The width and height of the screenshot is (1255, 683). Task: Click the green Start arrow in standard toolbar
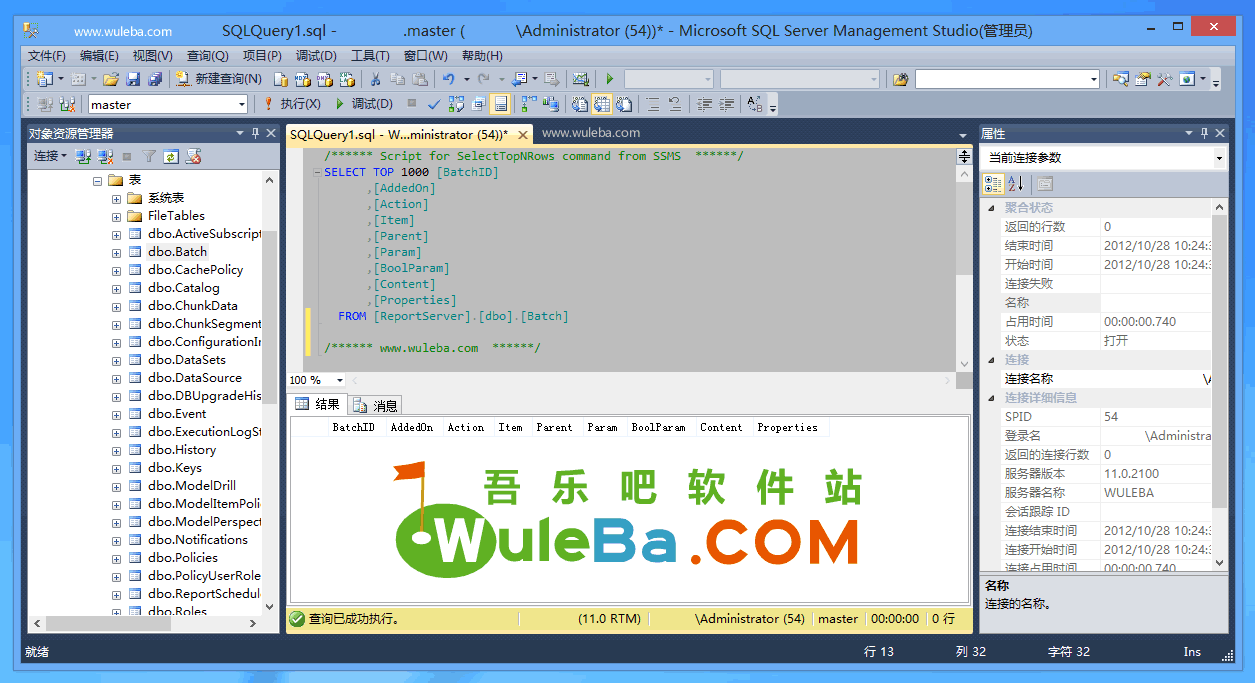tap(609, 79)
